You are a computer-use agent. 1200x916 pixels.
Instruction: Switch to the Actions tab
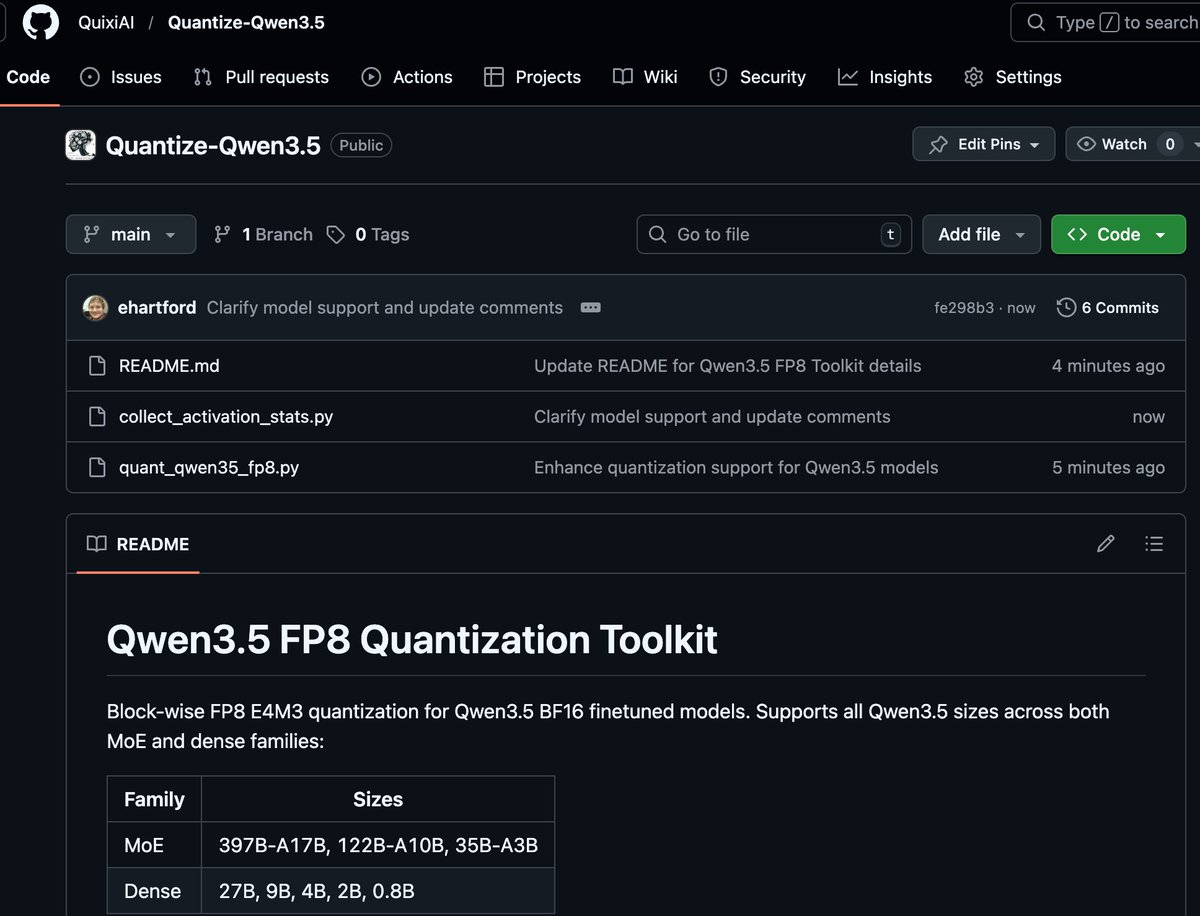[x=406, y=77]
